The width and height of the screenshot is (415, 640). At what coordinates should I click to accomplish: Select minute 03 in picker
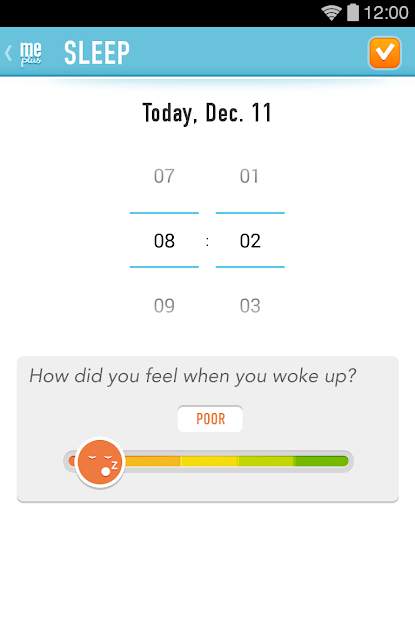click(x=250, y=306)
